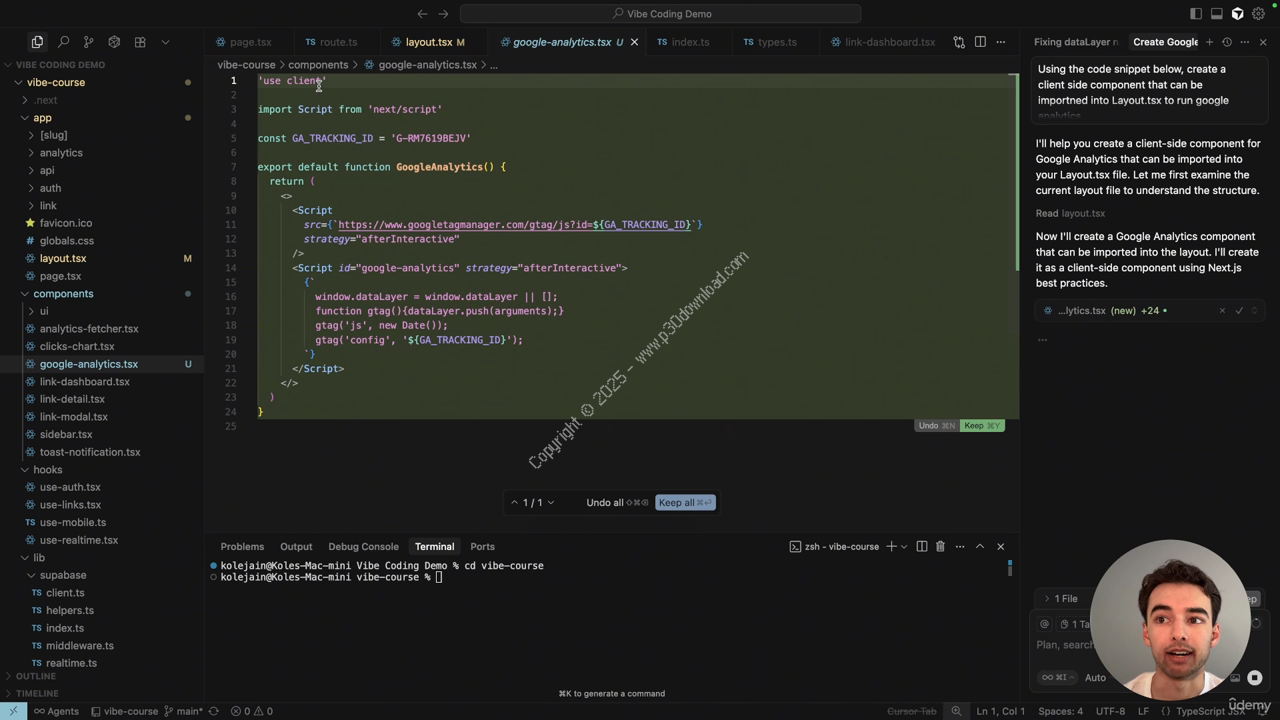Kill terminal with the trash icon
The width and height of the screenshot is (1280, 720).
click(x=940, y=546)
